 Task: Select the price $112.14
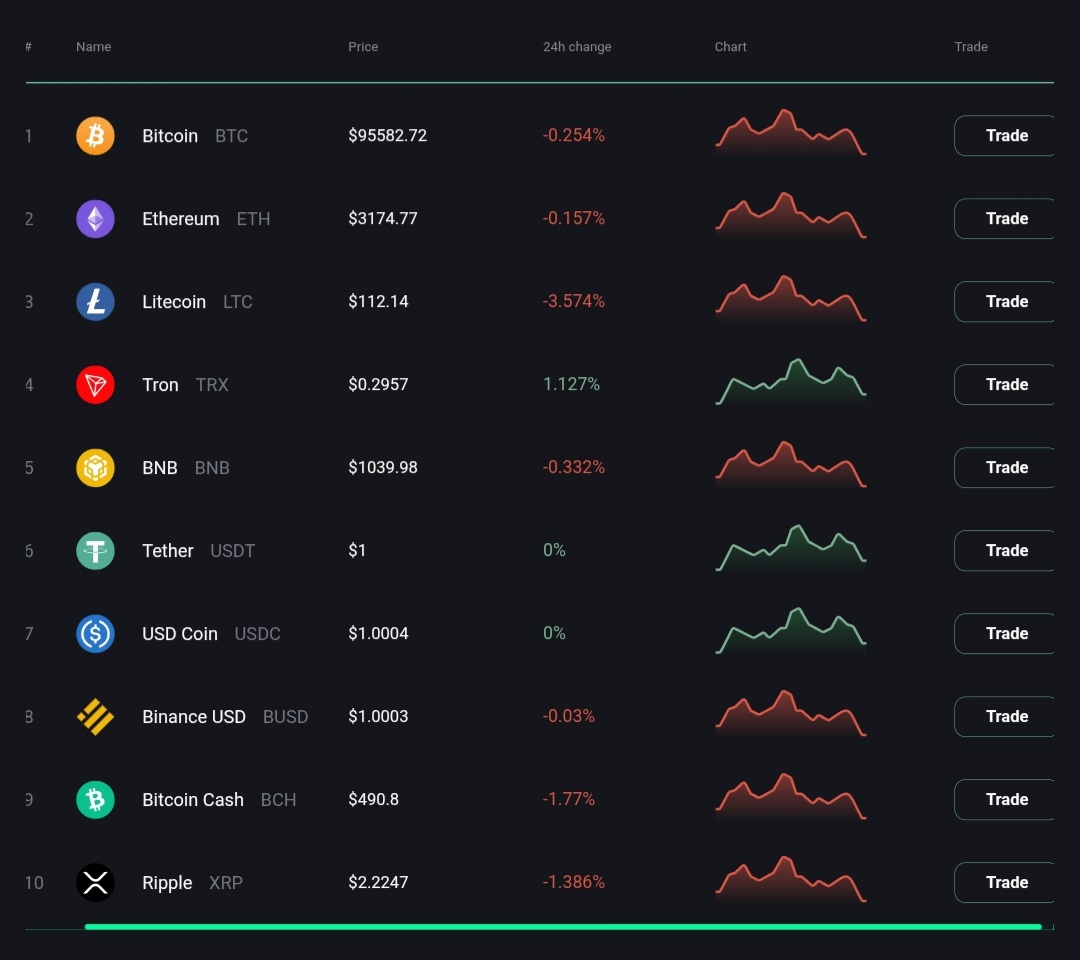pyautogui.click(x=378, y=302)
